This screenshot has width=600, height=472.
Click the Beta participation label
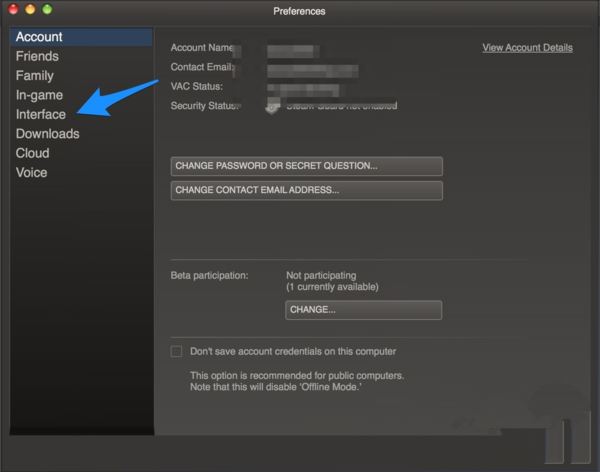209,276
